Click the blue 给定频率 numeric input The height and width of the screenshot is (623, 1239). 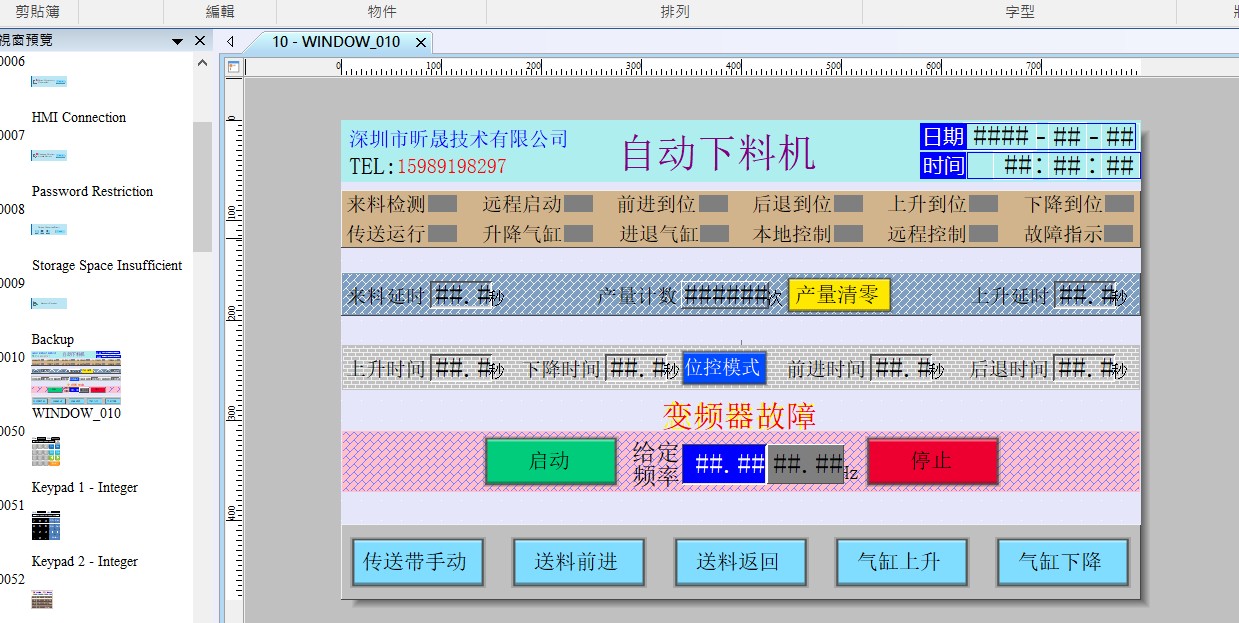pyautogui.click(x=724, y=464)
